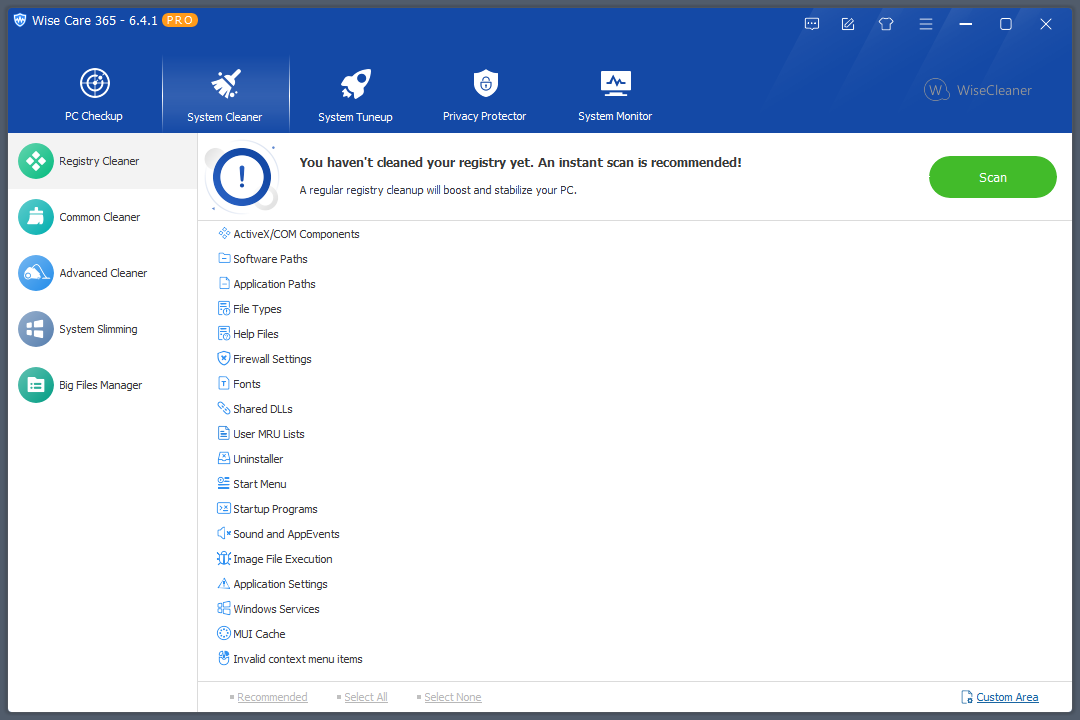Click the "Fonts" text entry
The image size is (1080, 720).
pos(247,384)
